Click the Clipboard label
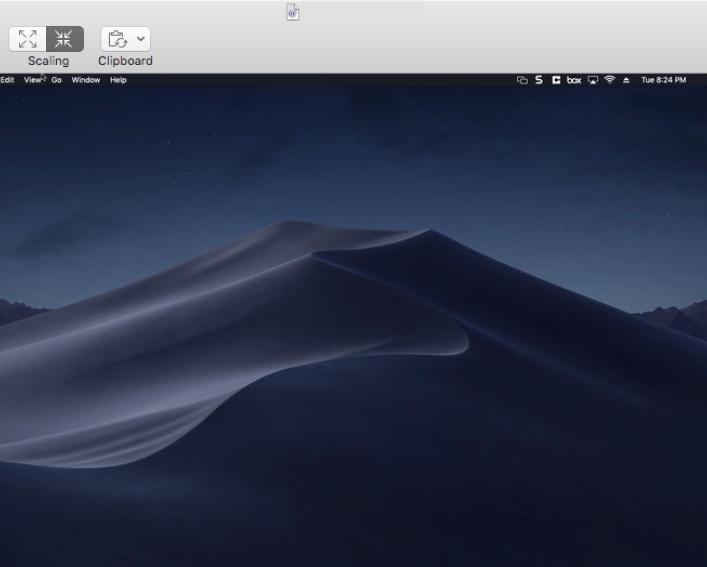Image resolution: width=707 pixels, height=567 pixels. 125,61
